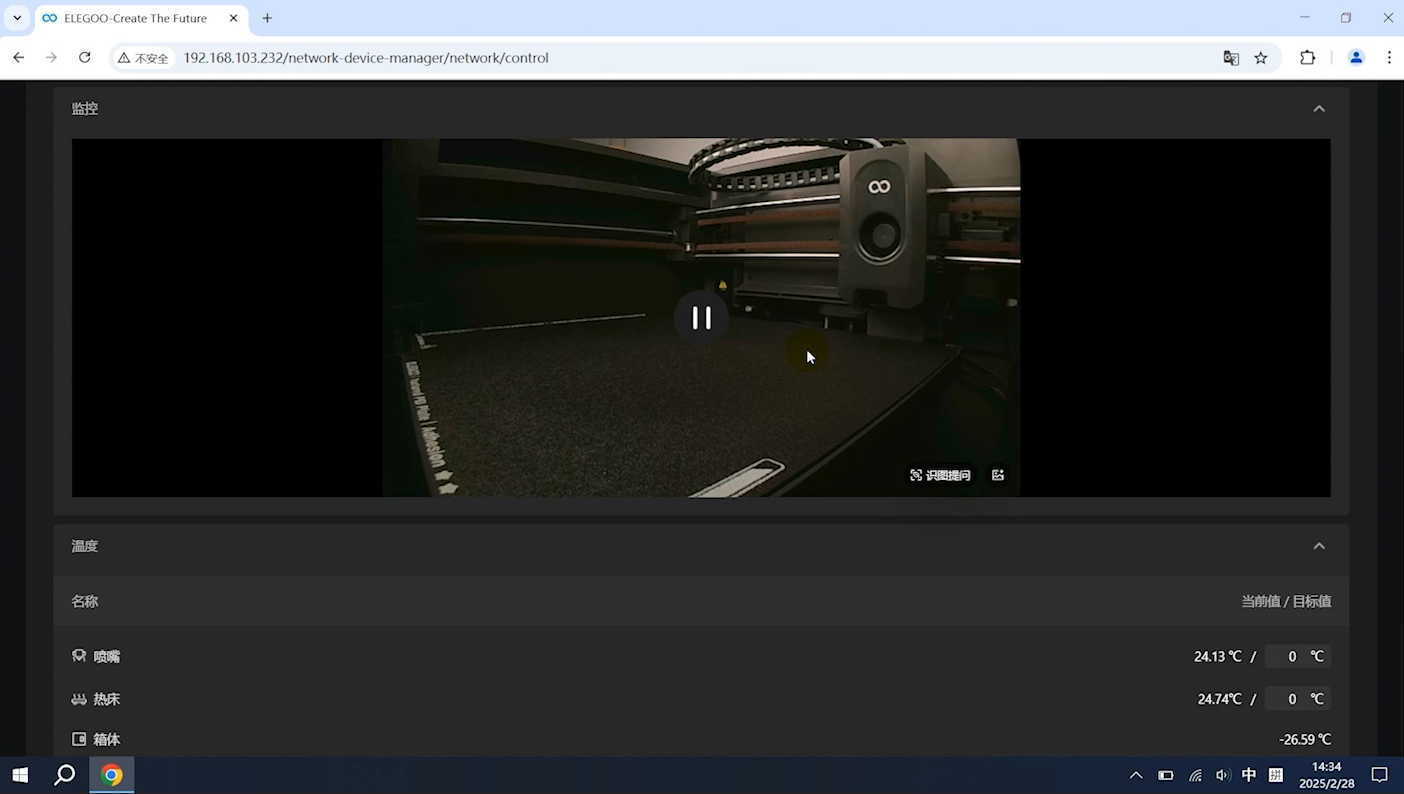
Task: Set the 喷嘴 nozzle target temperature field
Action: tap(1291, 657)
